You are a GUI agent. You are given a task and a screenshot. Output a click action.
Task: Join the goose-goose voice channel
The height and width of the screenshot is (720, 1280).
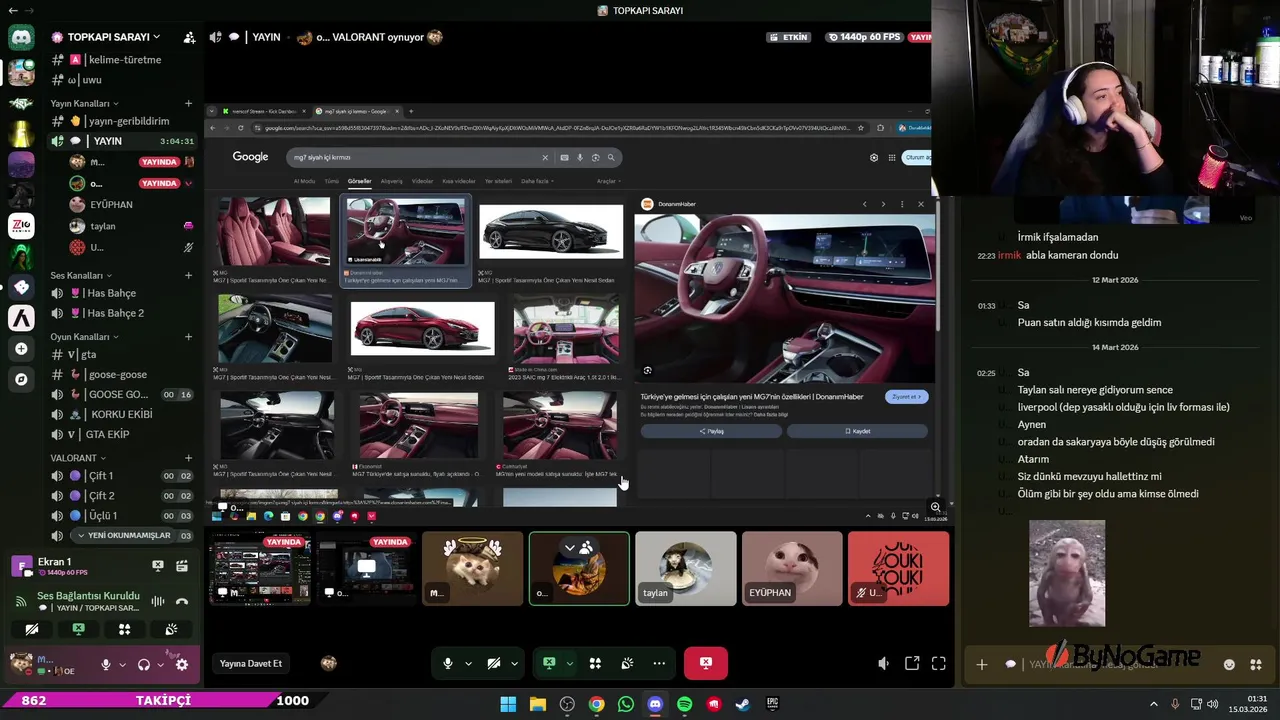tap(123, 374)
